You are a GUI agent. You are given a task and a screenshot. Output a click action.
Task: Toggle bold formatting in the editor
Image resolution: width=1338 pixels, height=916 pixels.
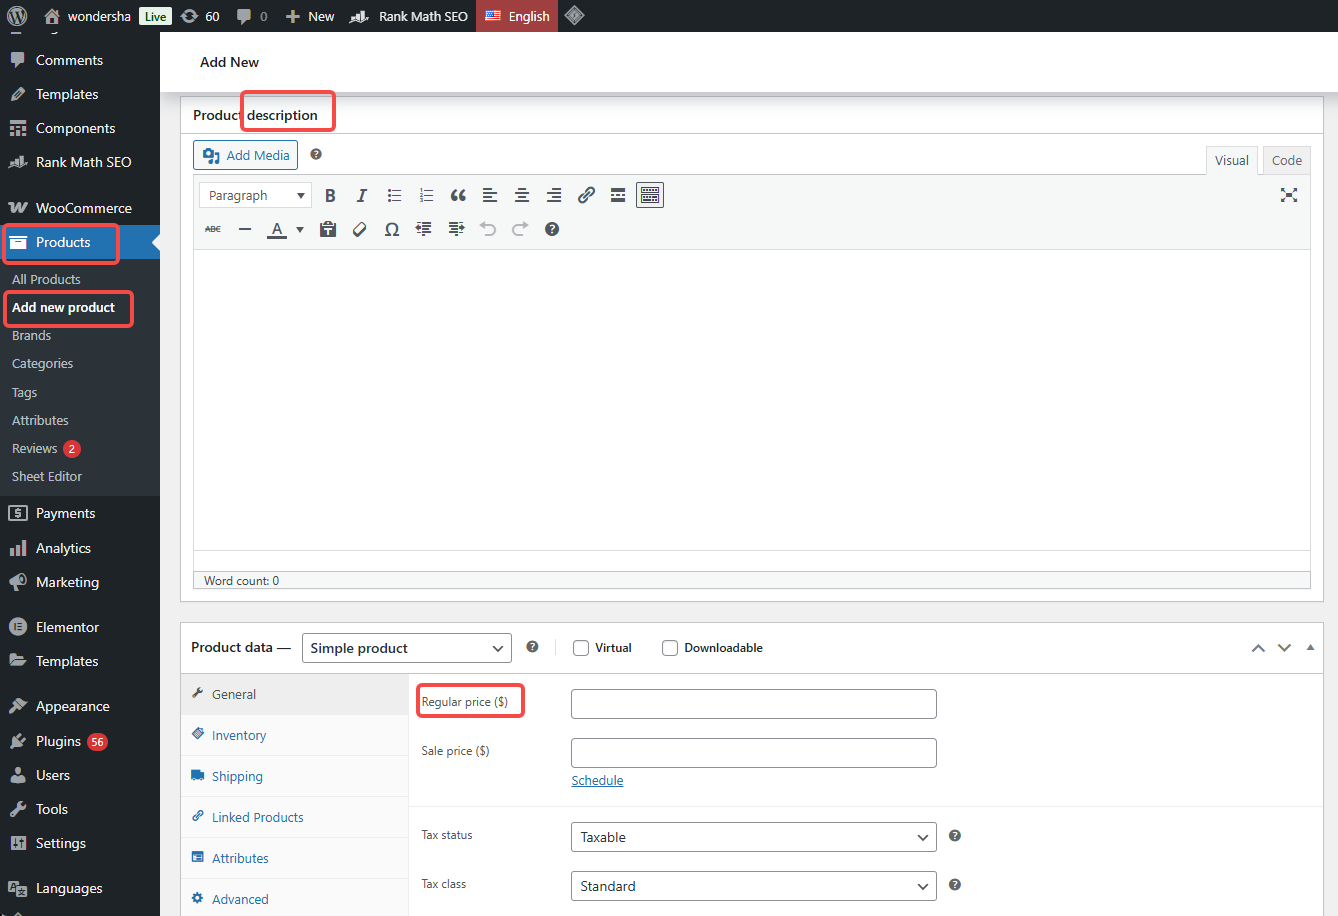tap(330, 195)
